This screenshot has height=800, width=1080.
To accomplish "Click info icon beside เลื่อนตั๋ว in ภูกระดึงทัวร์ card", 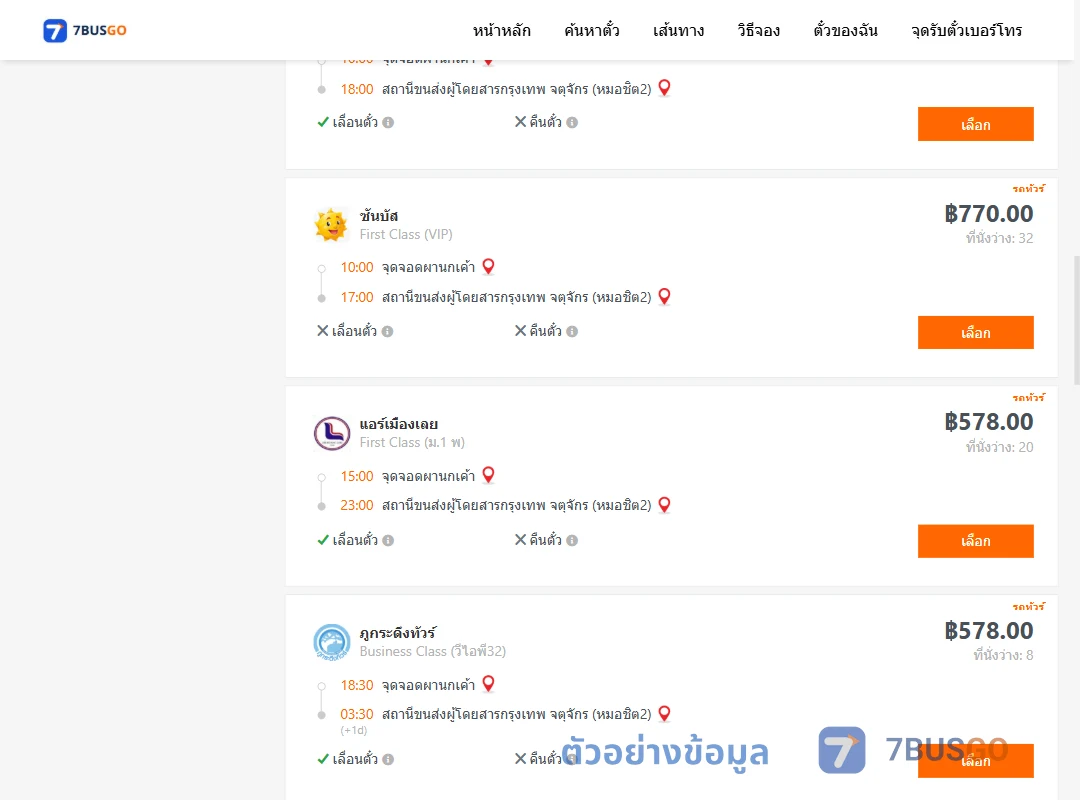I will point(388,759).
